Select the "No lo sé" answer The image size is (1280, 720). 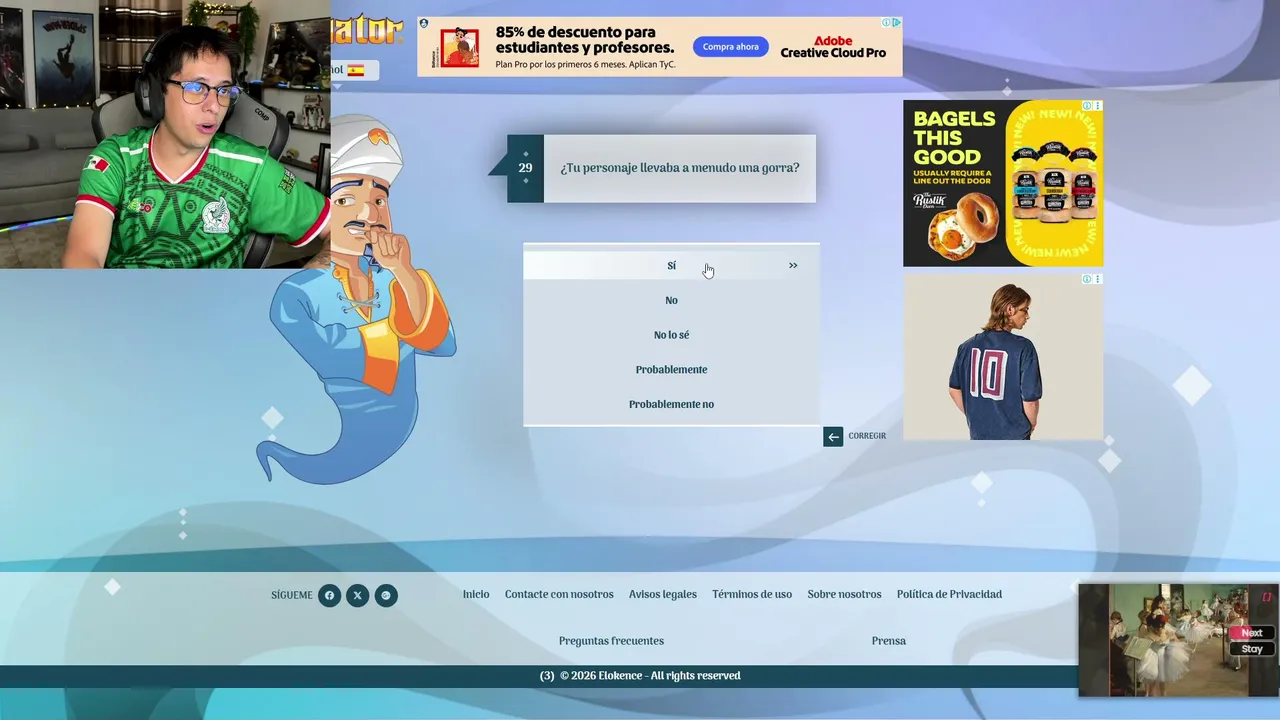click(x=671, y=335)
